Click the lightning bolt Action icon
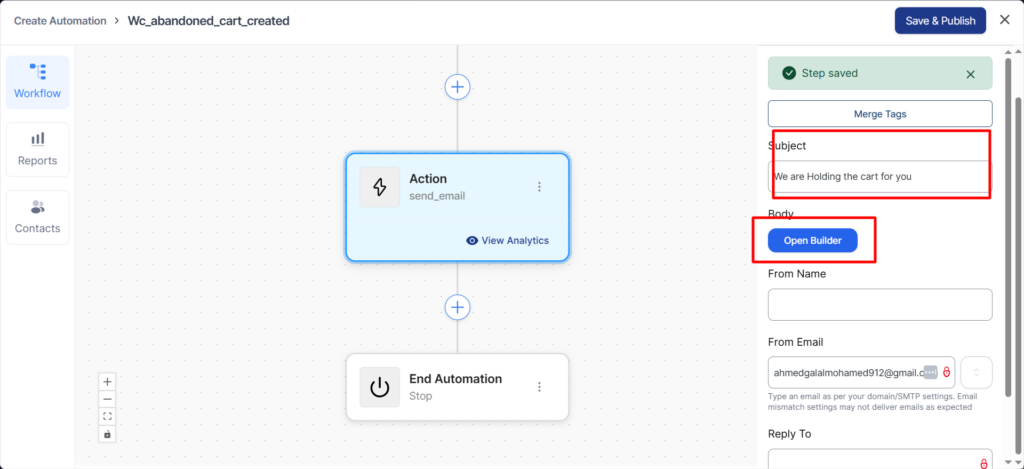The image size is (1024, 469). pyautogui.click(x=380, y=187)
